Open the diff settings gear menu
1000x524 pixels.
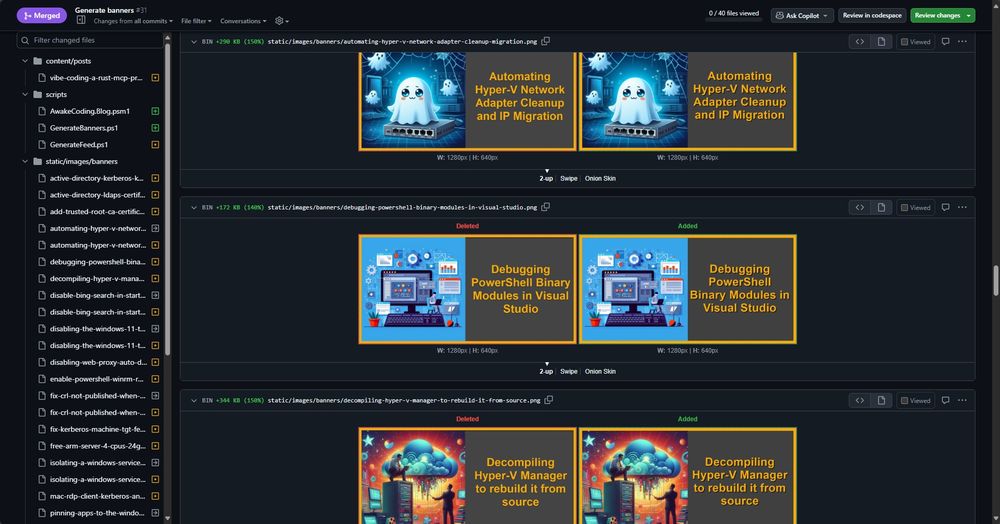281,21
